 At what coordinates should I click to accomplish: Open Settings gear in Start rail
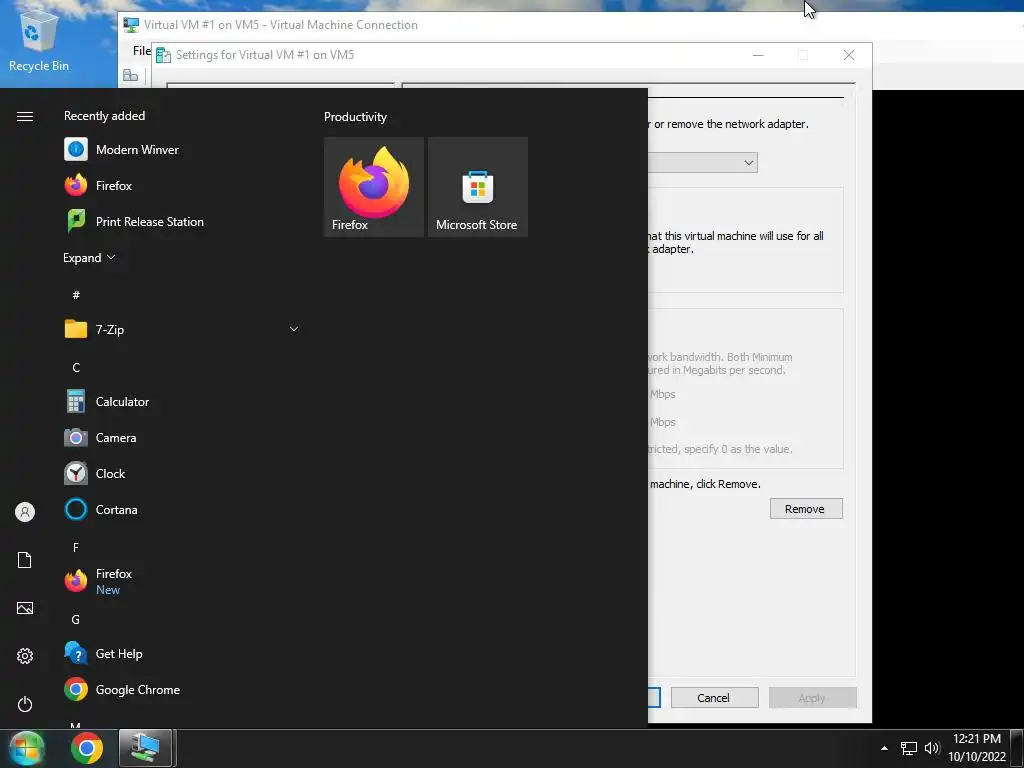(25, 656)
